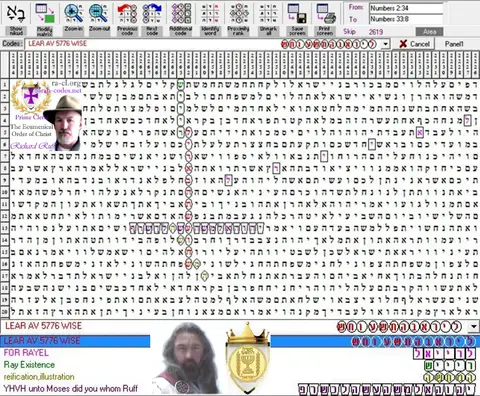Click matrix row number 20 header
Viewport: 480px width, 396px height.
tap(5, 312)
